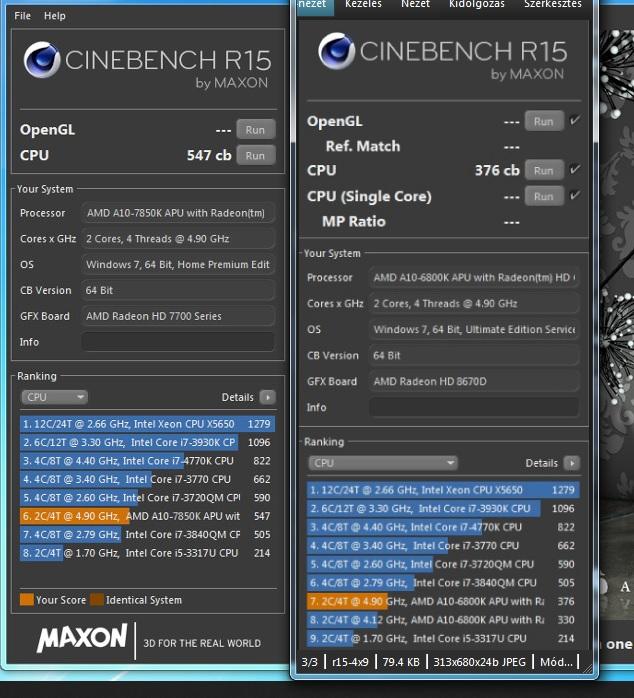Click the AMD Radeon HD 7700 Series field
This screenshot has height=698, width=634.
click(x=178, y=316)
